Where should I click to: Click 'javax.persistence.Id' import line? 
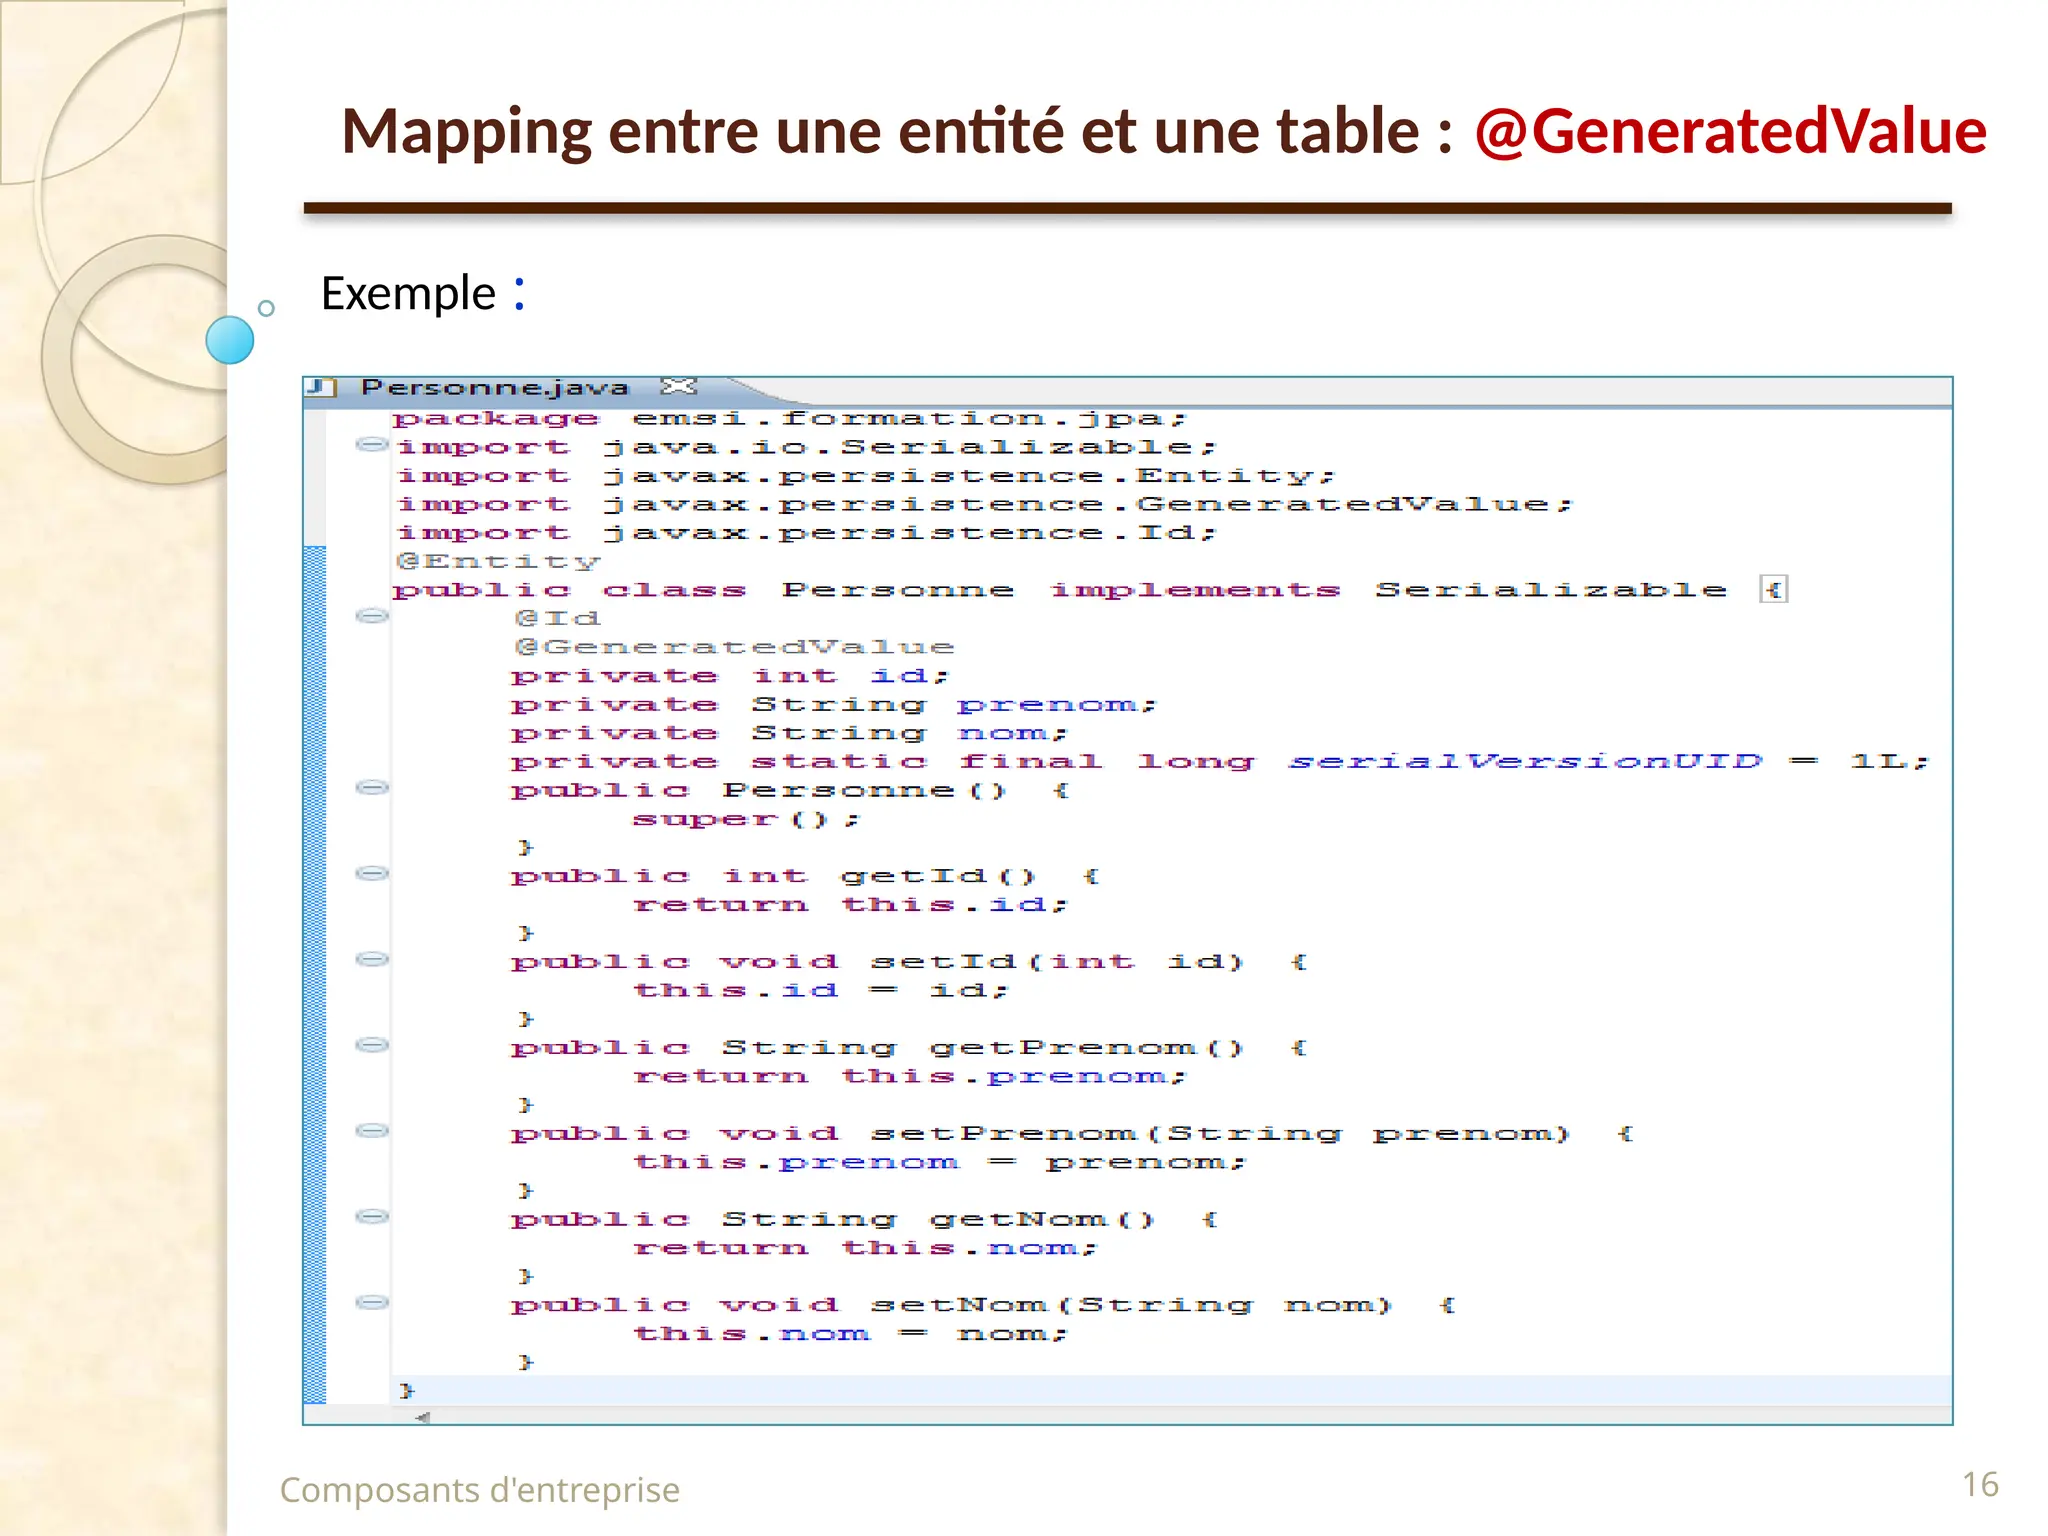tap(806, 533)
